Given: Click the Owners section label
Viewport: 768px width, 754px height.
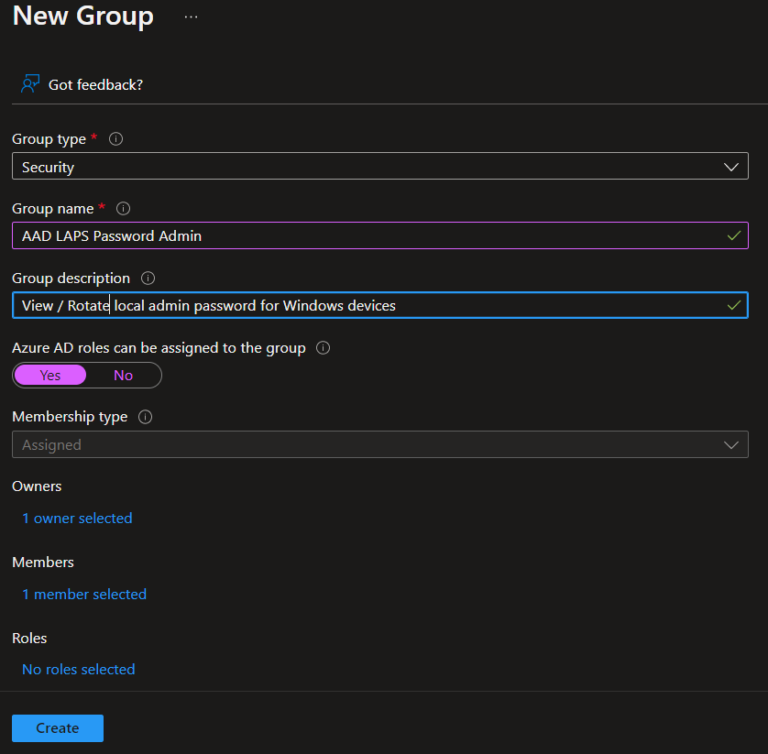Looking at the screenshot, I should click(x=37, y=486).
